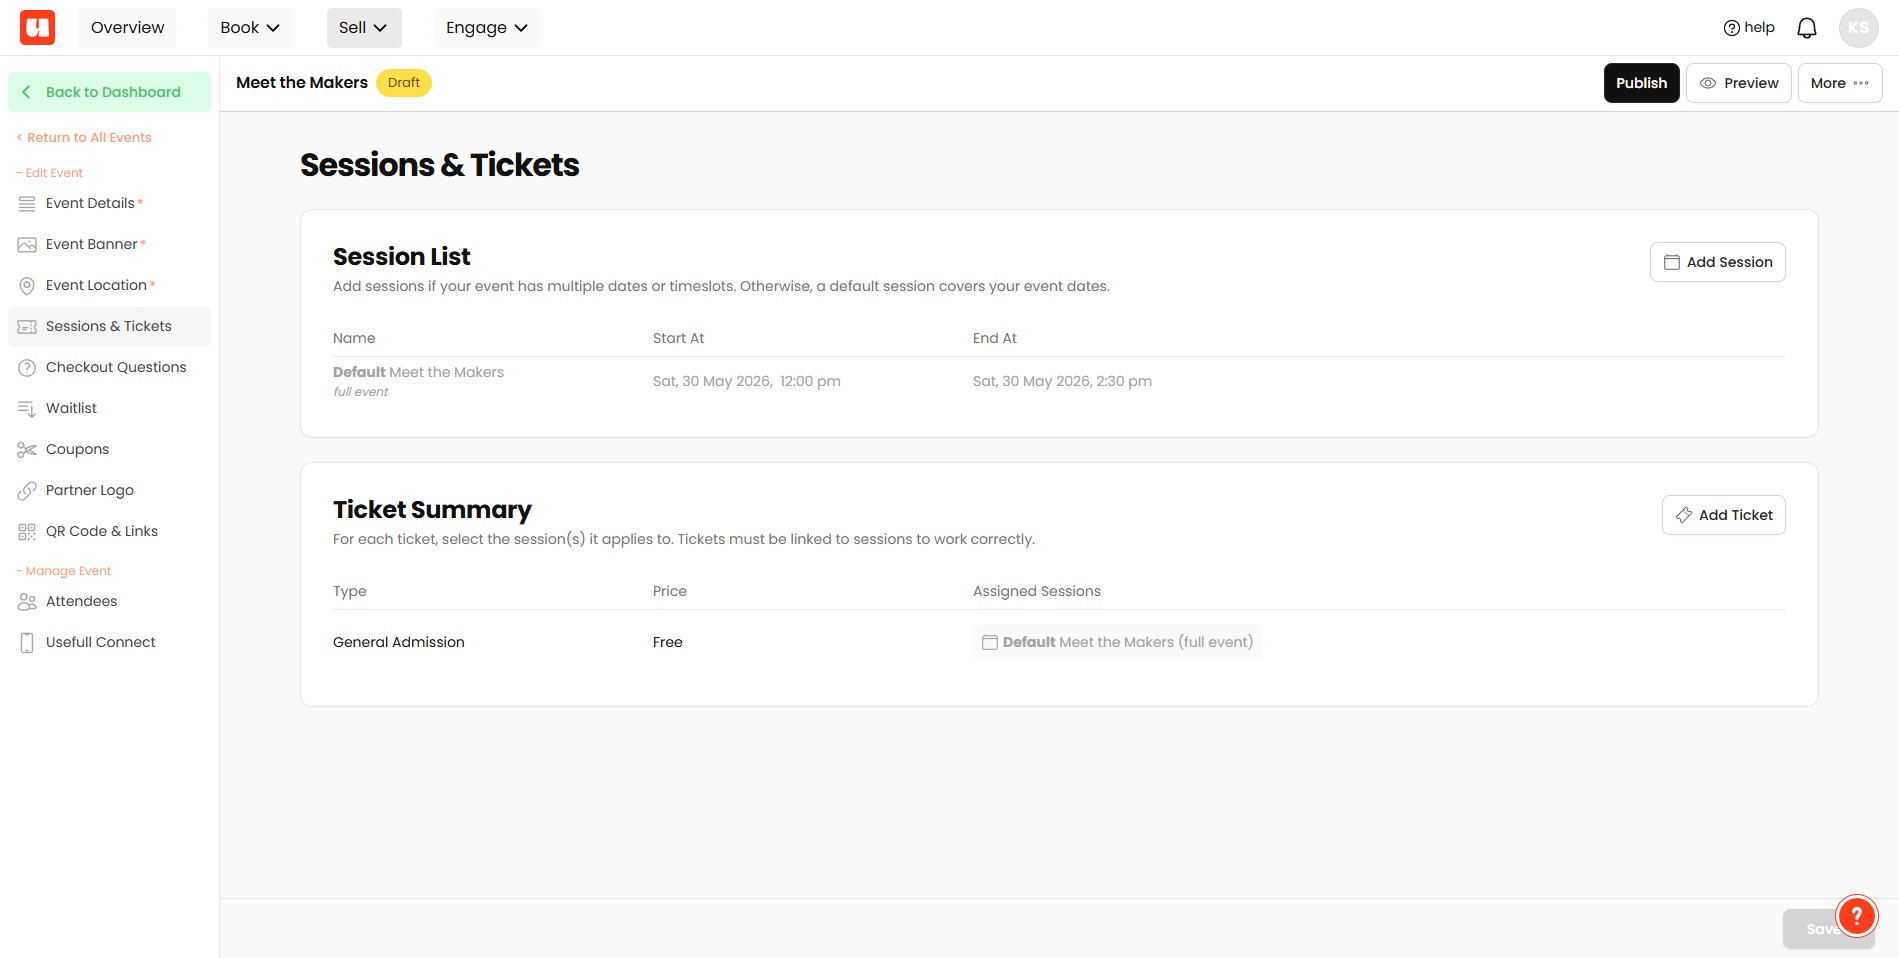This screenshot has width=1899, height=958.
Task: Click the Draft status badge
Action: coord(404,83)
